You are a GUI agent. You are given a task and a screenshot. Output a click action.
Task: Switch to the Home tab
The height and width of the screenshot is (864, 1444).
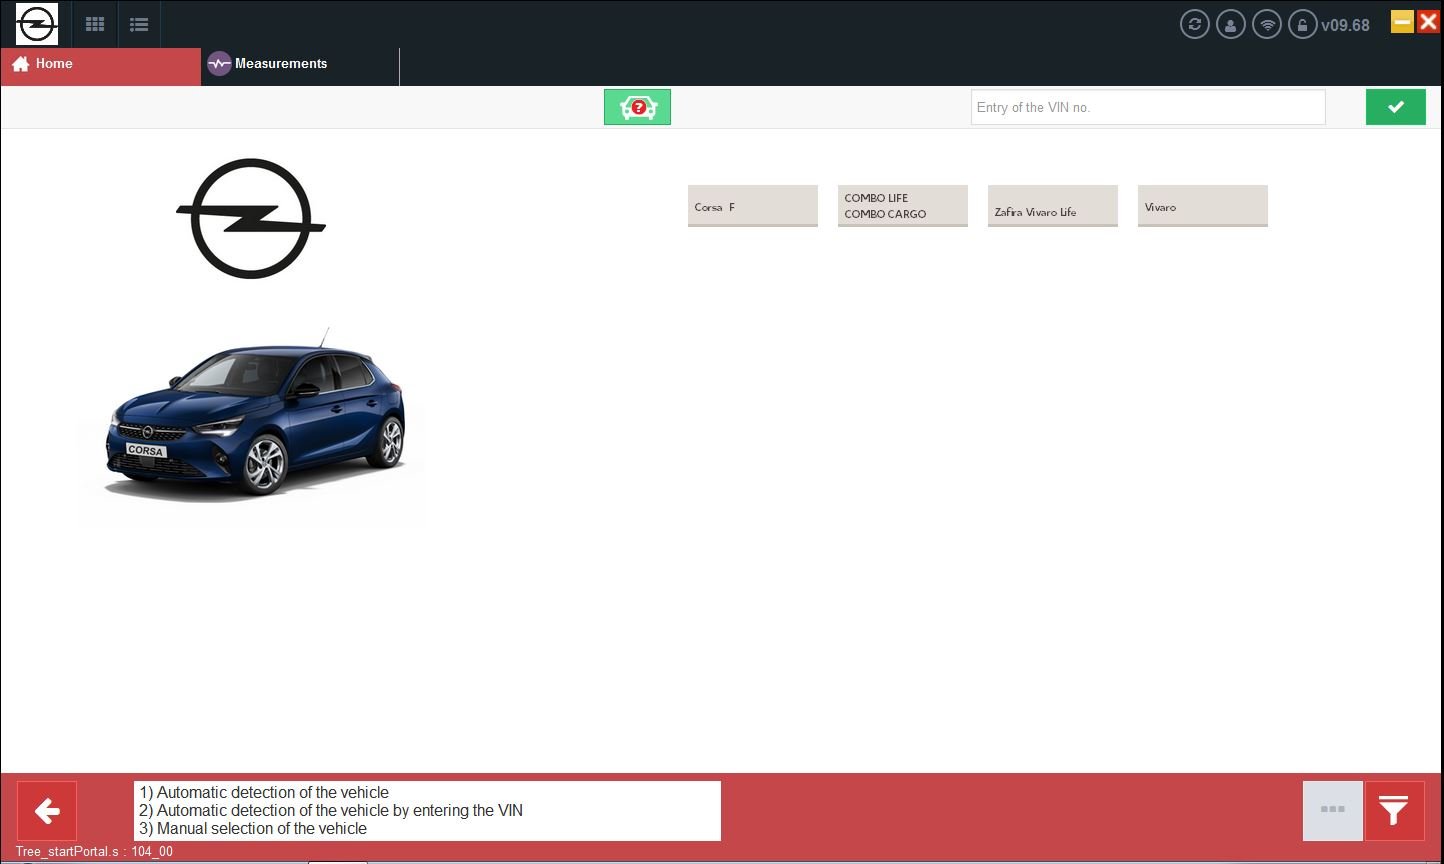point(52,63)
